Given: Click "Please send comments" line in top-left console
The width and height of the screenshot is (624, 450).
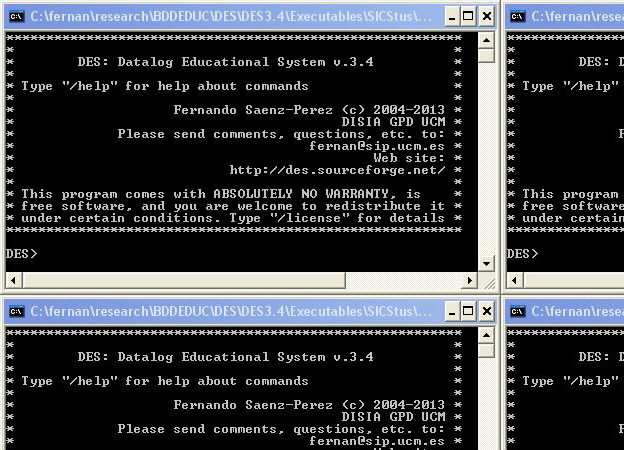Looking at the screenshot, I should (x=281, y=134).
